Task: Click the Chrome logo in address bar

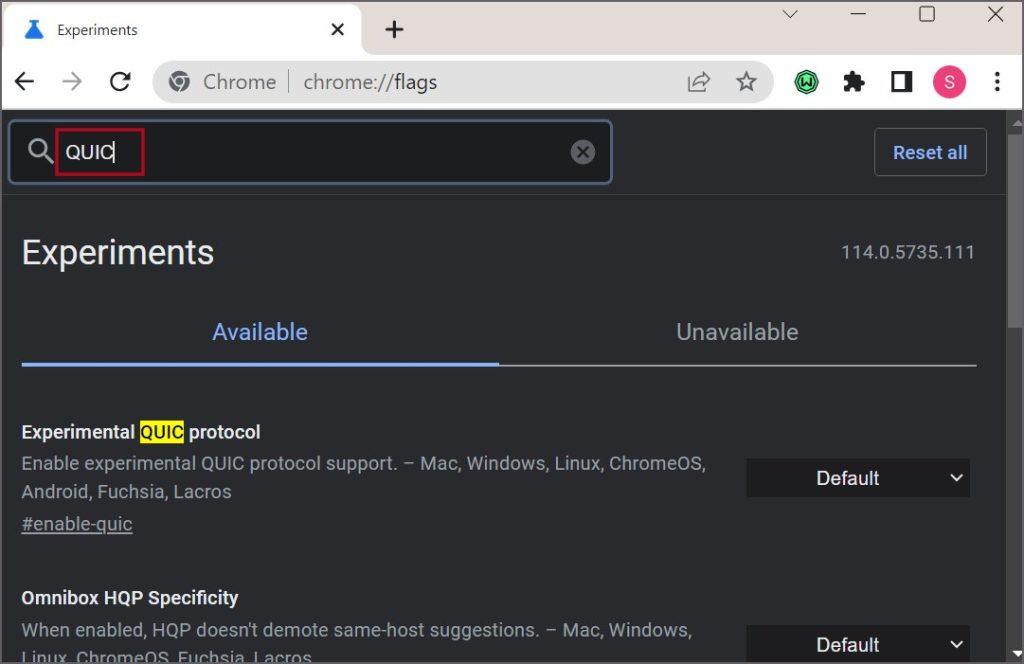Action: coord(179,82)
